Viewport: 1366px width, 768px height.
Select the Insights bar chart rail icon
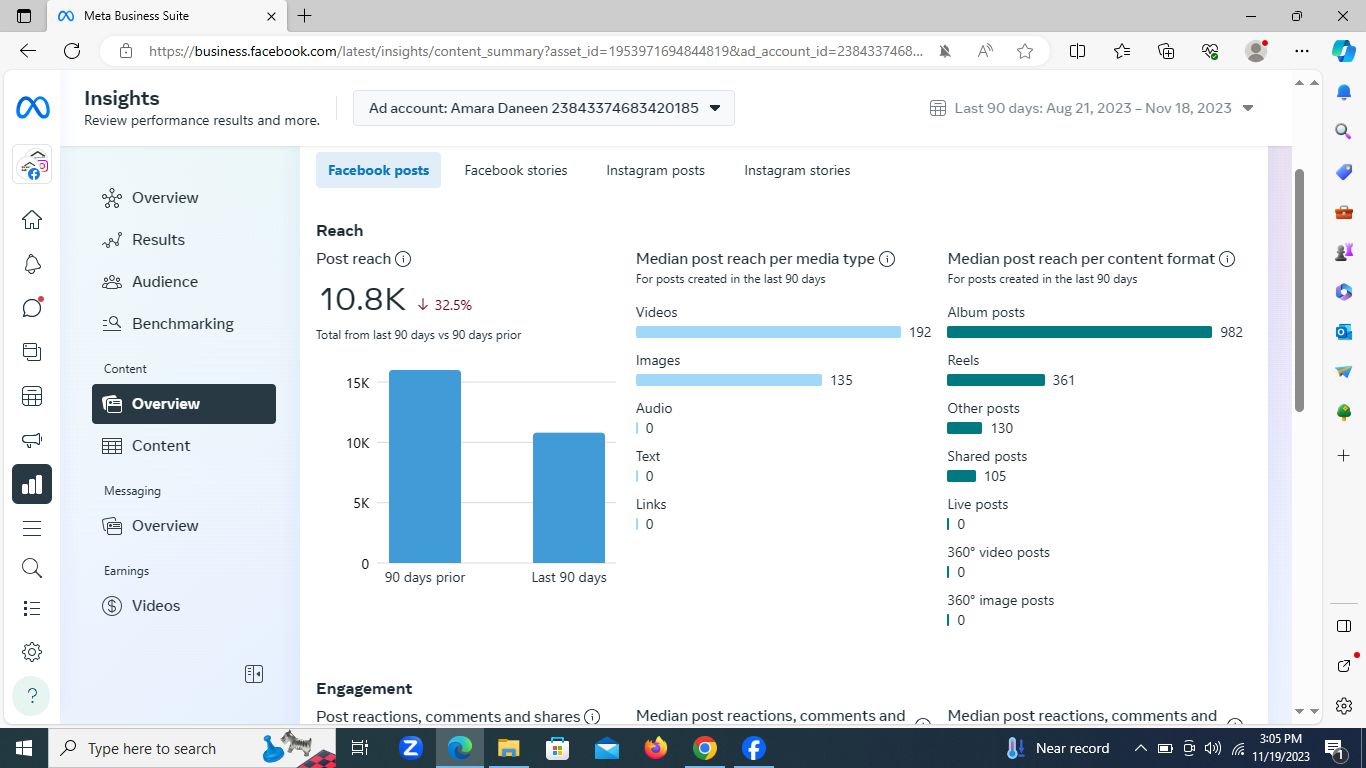(32, 484)
